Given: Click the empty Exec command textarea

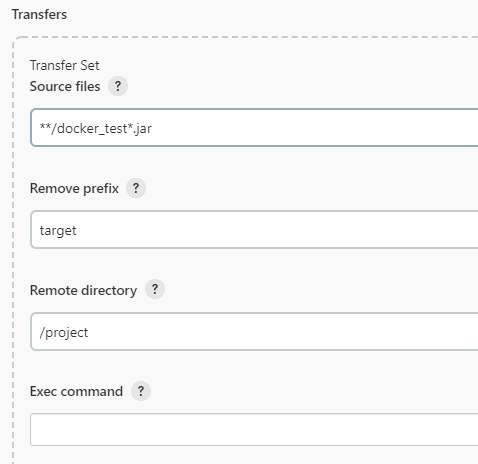Looking at the screenshot, I should point(254,430).
